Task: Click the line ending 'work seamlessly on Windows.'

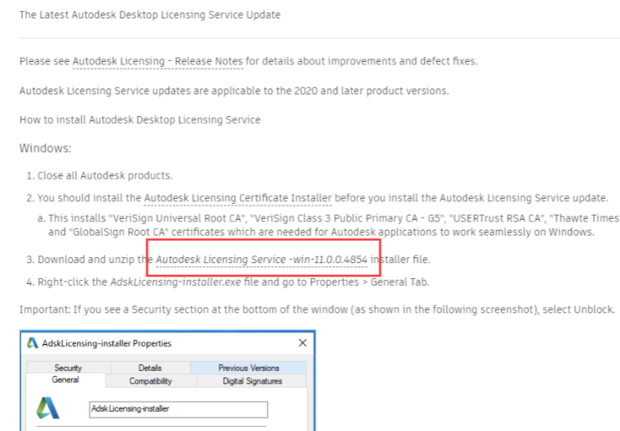Action: coord(321,232)
